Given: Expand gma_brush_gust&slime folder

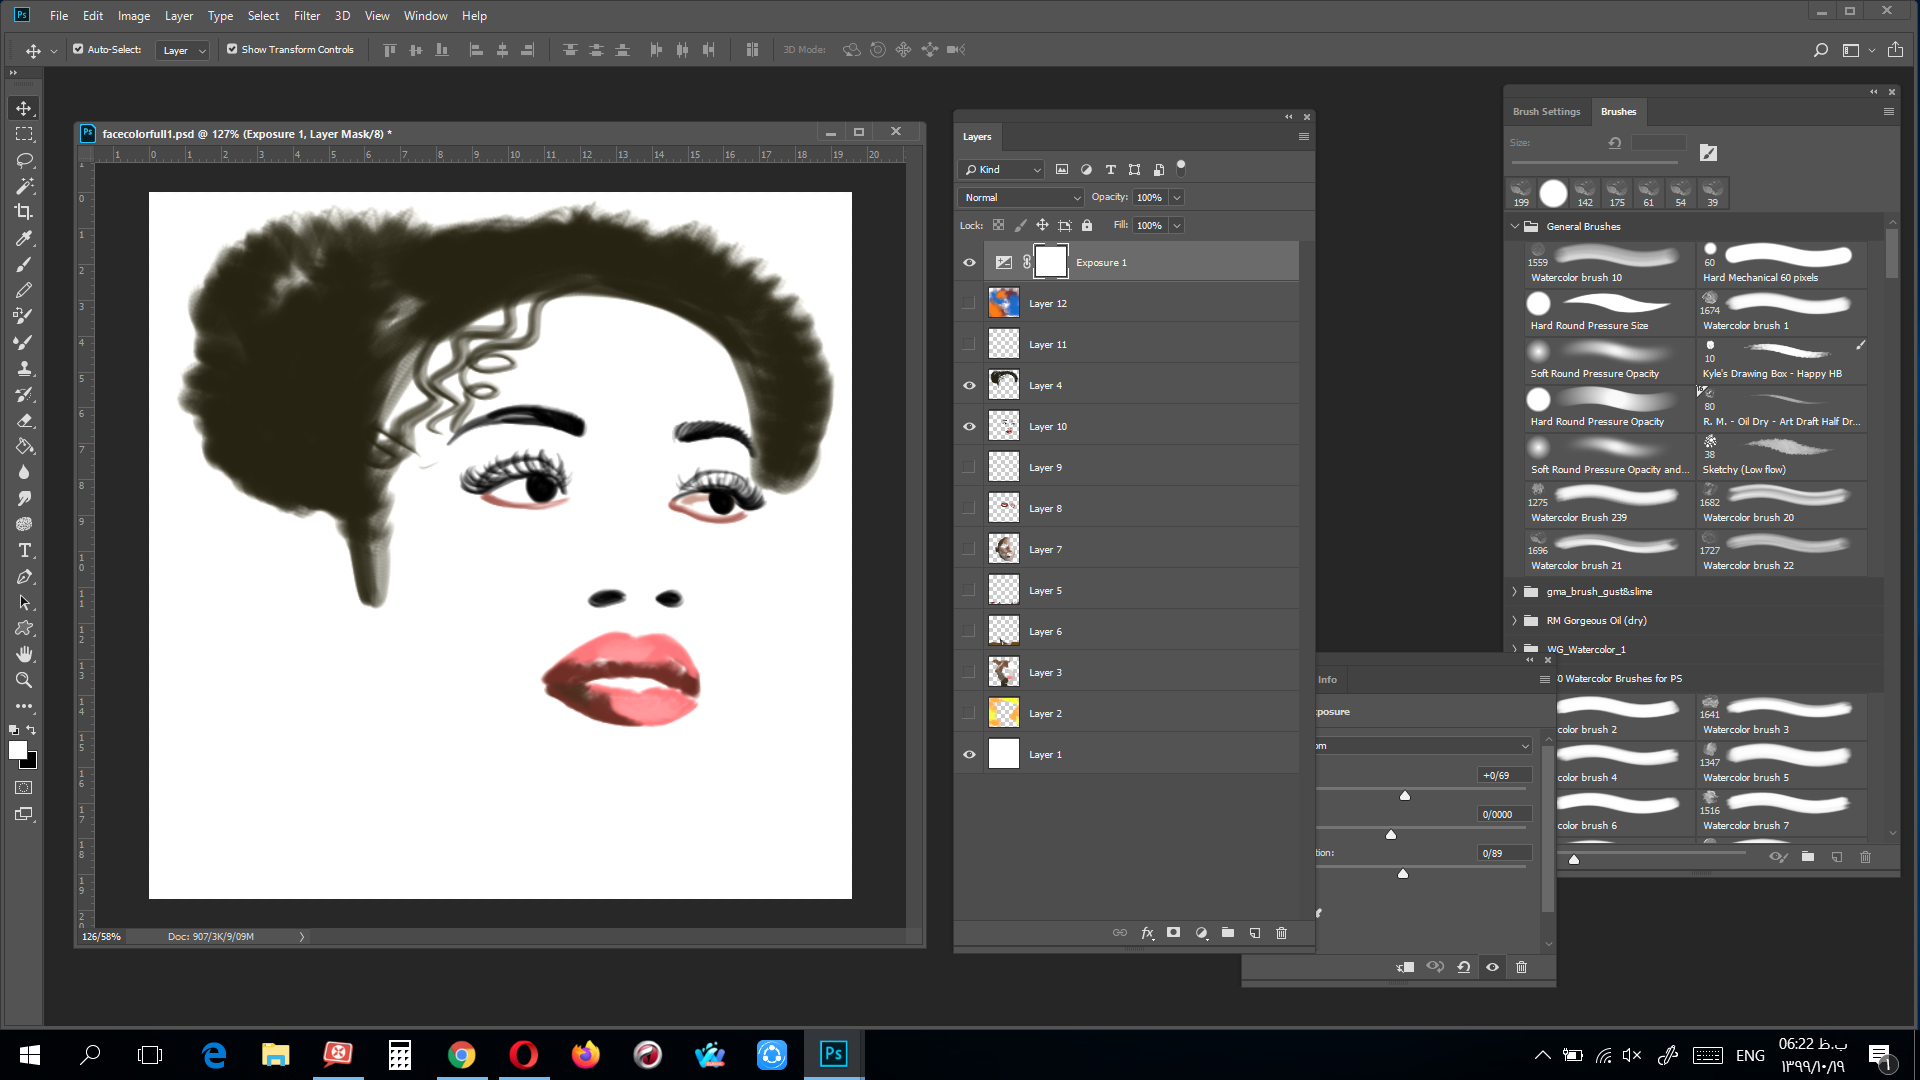Looking at the screenshot, I should (1515, 592).
